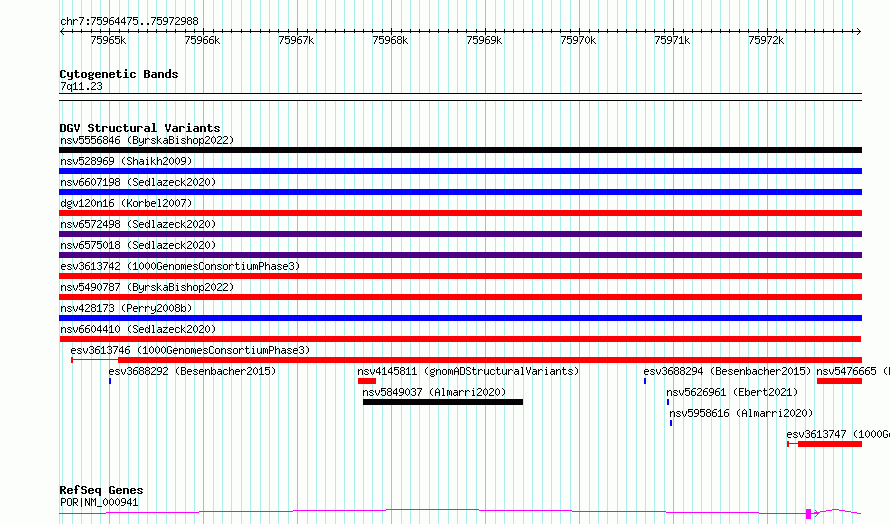Click the black bar under nsv5849037

[x=443, y=402]
